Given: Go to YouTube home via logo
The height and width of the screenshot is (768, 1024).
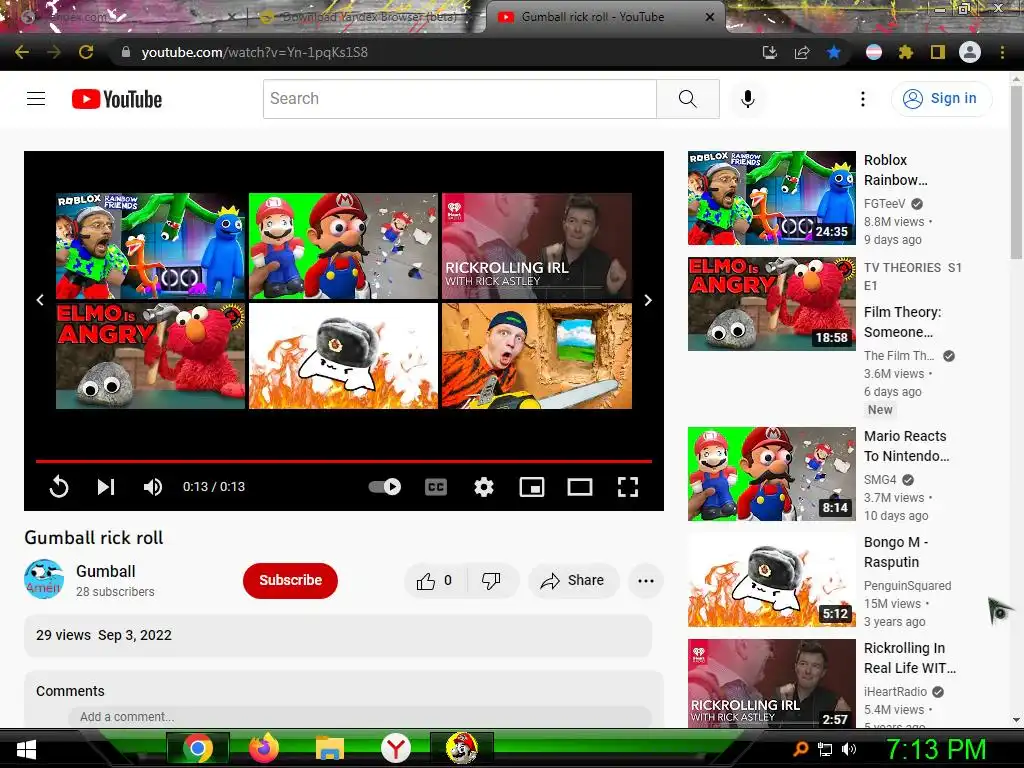Looking at the screenshot, I should pyautogui.click(x=117, y=99).
